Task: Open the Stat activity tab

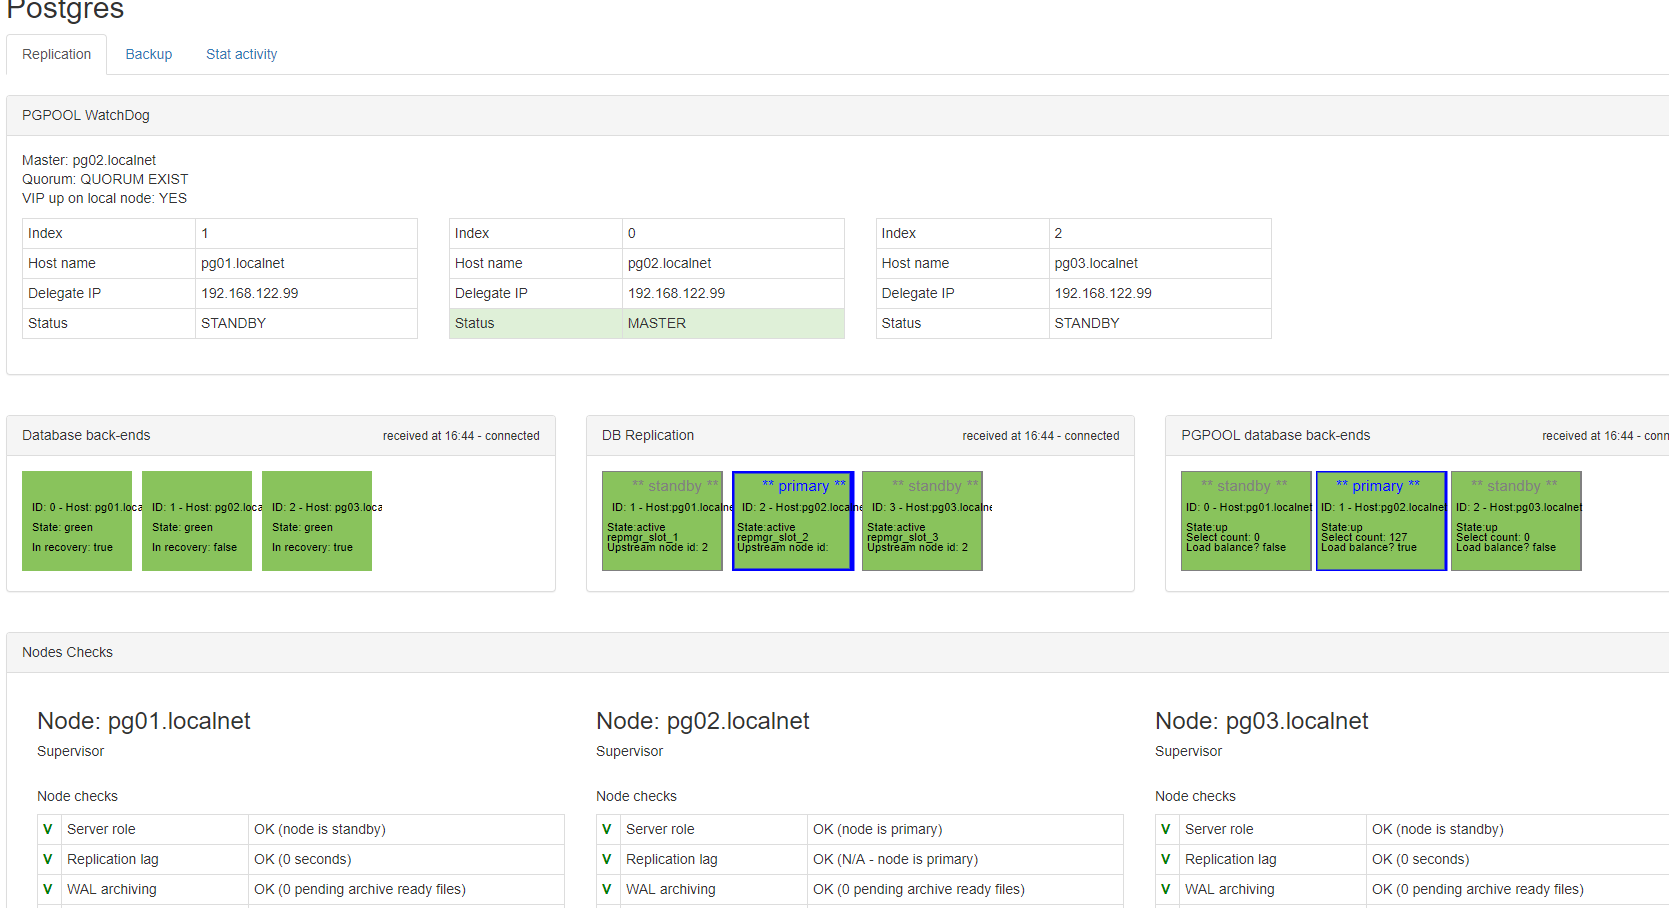Action: 241,54
